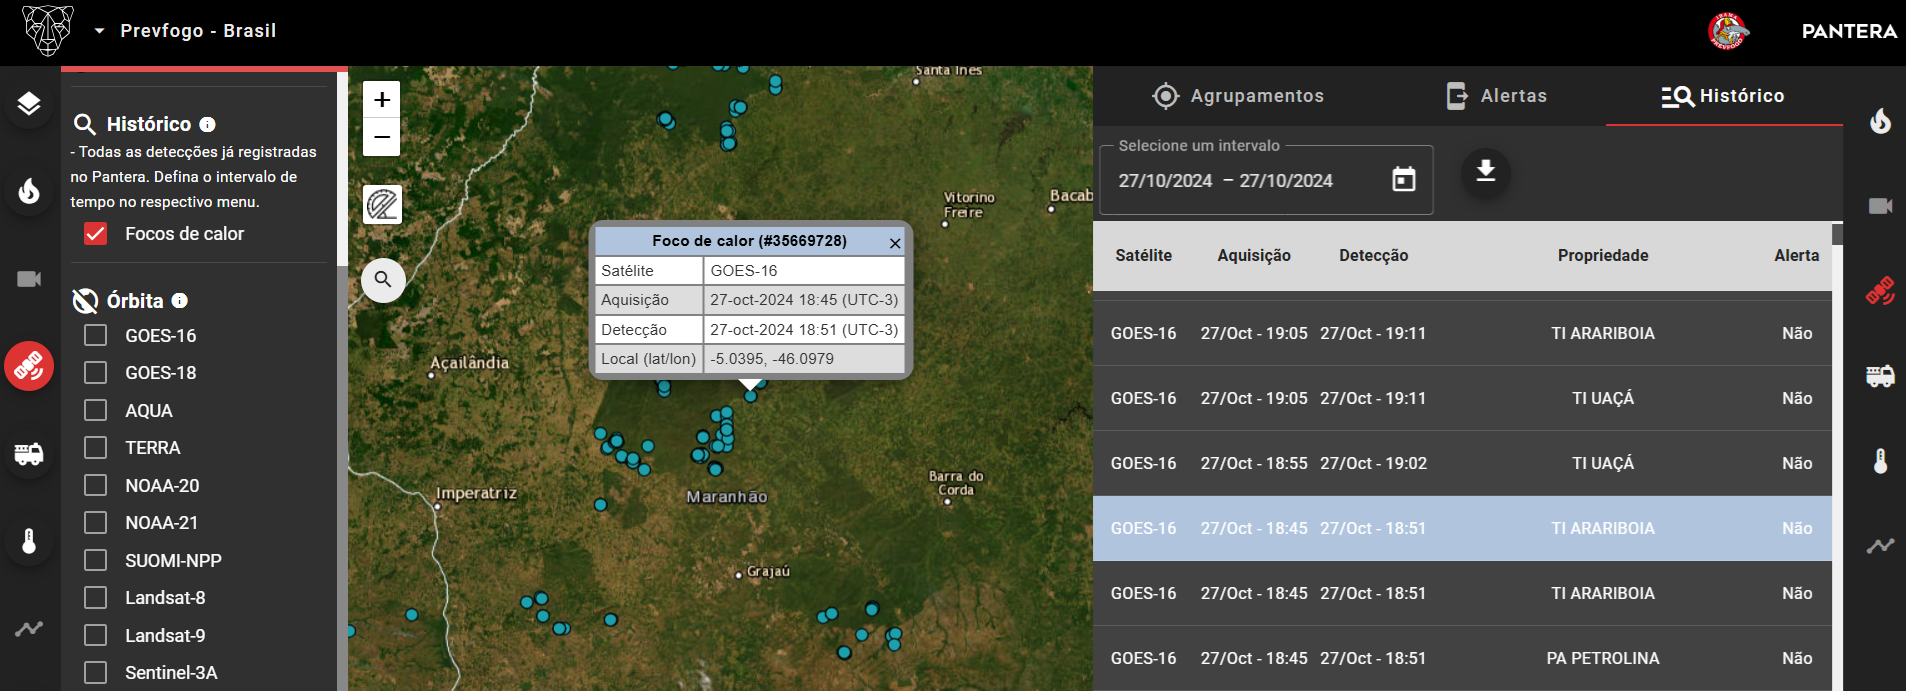Screen dimensions: 1906x691
Task: Enable the GOES-16 orbit checkbox
Action: tap(96, 335)
